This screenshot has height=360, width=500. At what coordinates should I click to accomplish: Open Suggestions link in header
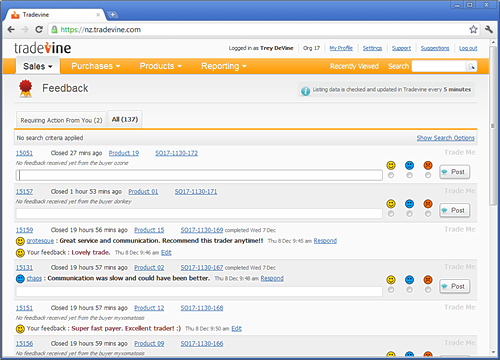point(435,48)
